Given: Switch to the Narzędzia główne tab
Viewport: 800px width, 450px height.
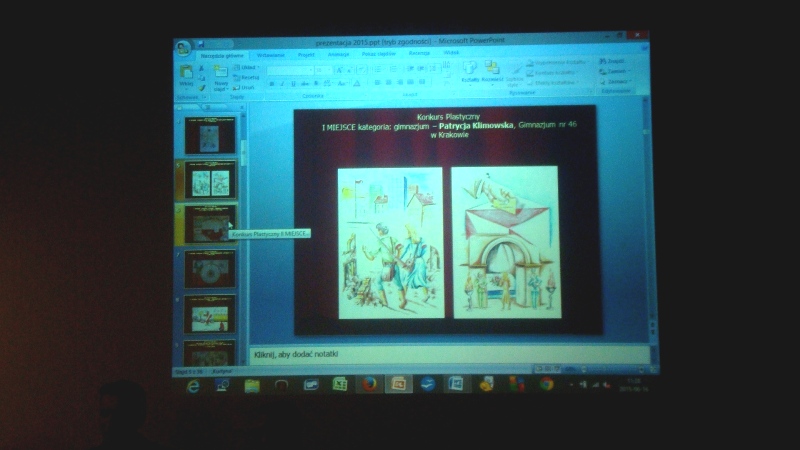Looking at the screenshot, I should click(222, 56).
